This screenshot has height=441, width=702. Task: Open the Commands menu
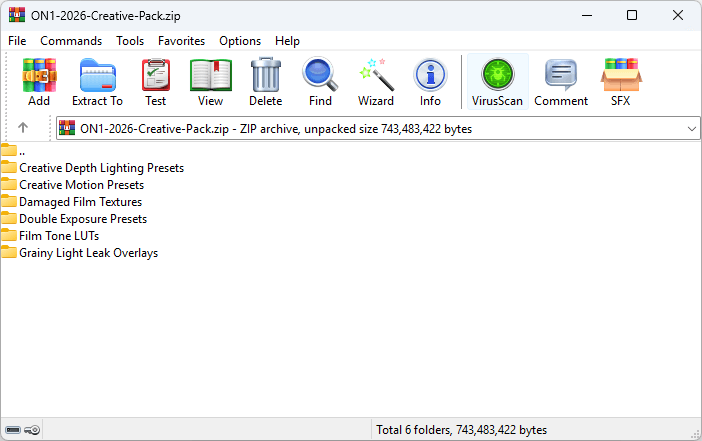pos(71,41)
